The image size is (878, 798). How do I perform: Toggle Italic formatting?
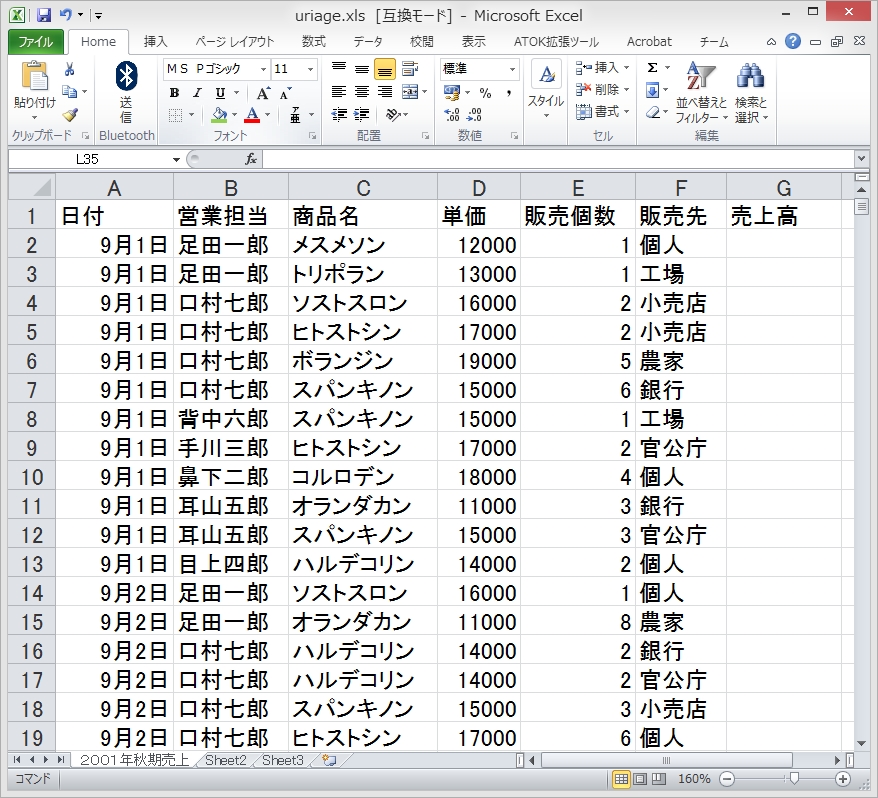click(197, 94)
